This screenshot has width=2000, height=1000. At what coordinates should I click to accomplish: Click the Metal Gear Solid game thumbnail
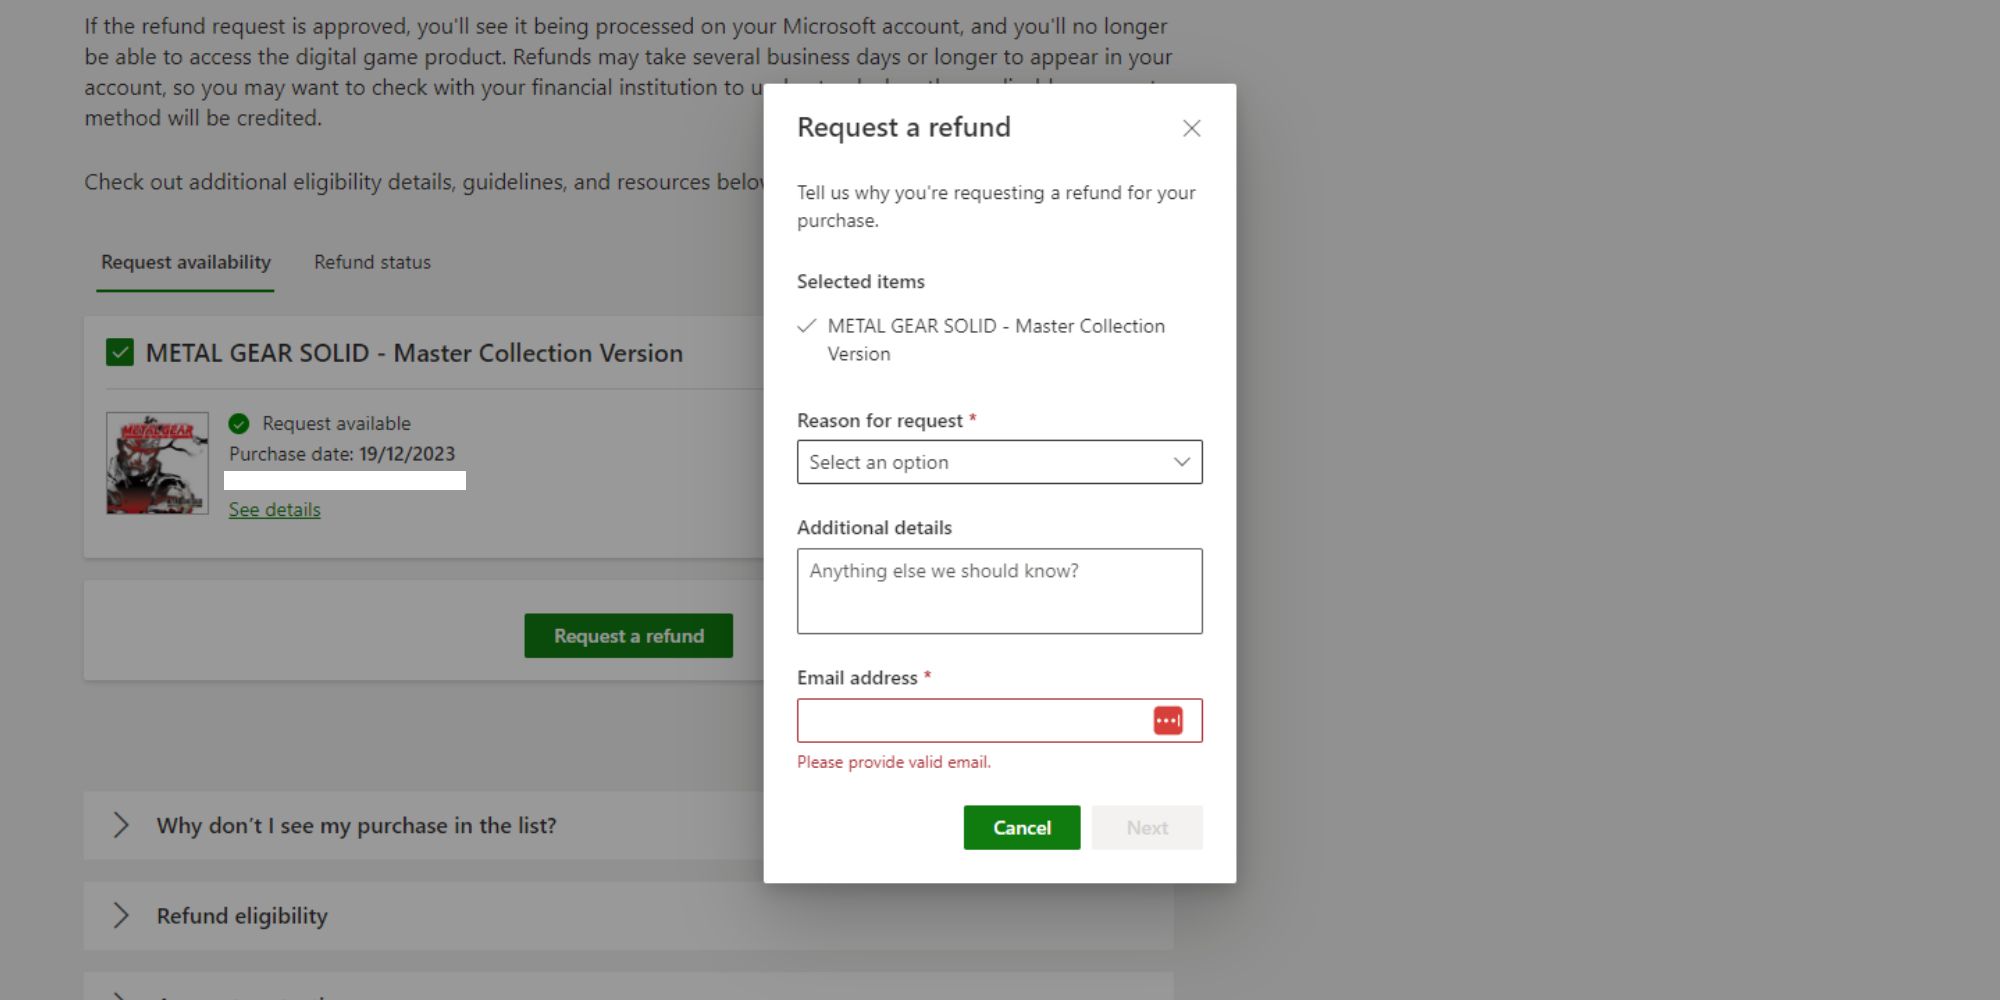pos(157,463)
